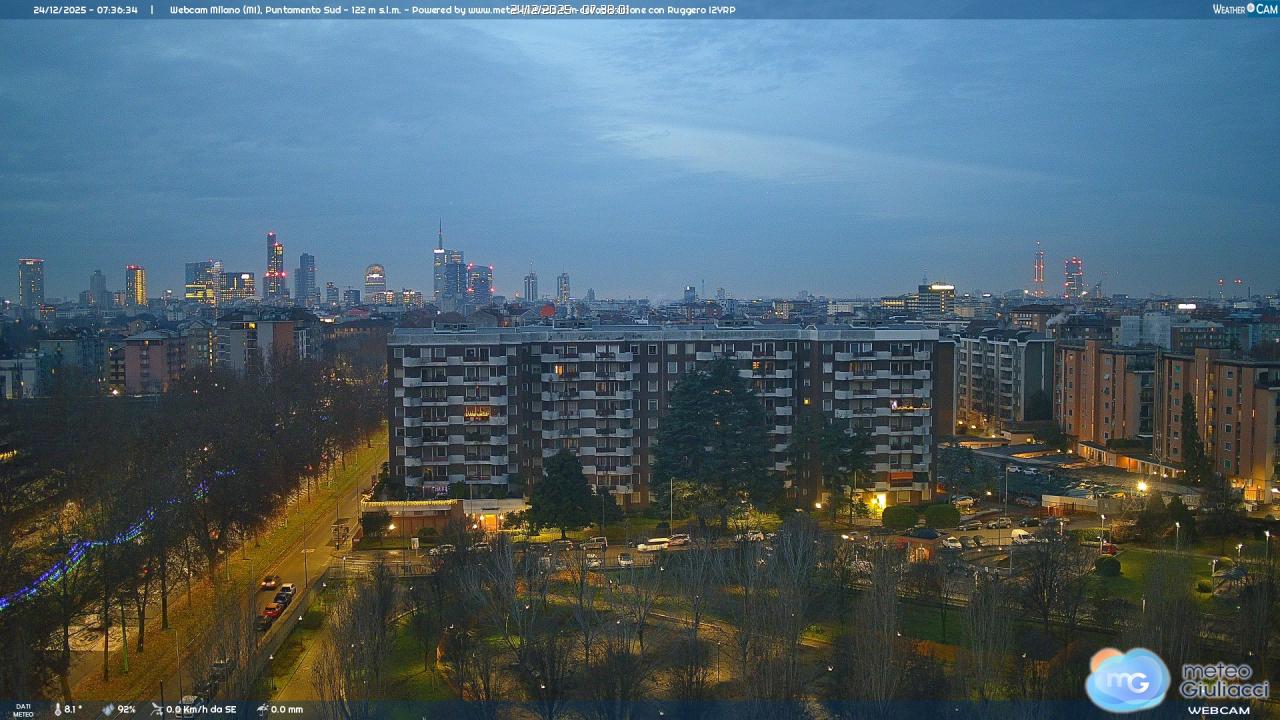Click the 24/12/2025 07:36:34 timestamp
This screenshot has height=720, width=1280.
(x=85, y=10)
